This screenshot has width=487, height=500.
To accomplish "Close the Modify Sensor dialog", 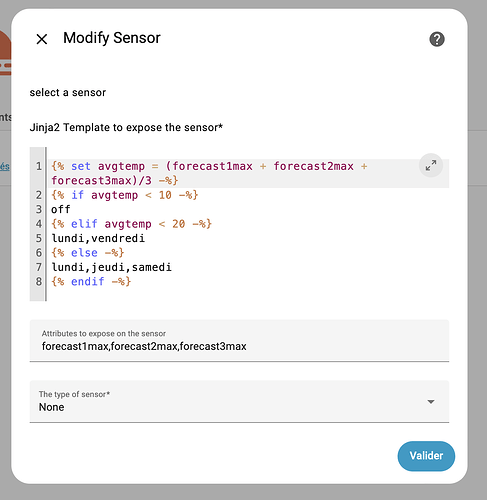I will [x=42, y=39].
